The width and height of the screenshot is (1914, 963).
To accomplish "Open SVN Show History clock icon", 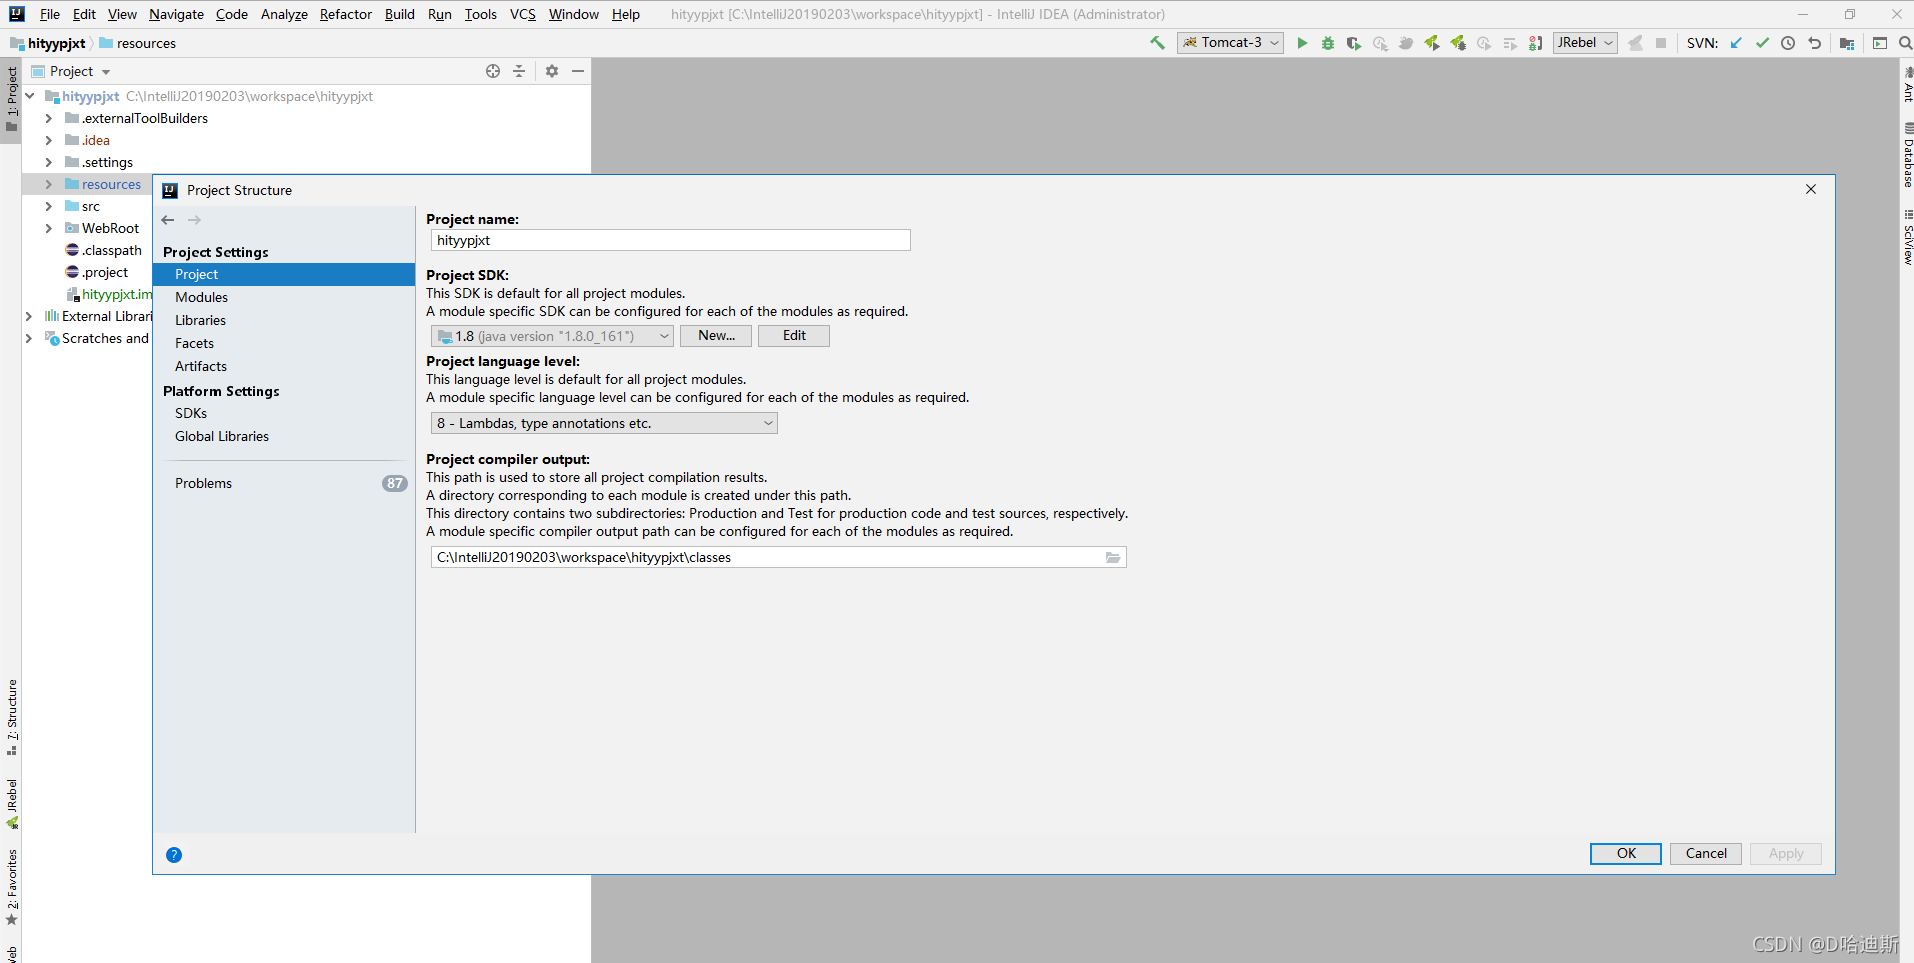I will 1788,43.
